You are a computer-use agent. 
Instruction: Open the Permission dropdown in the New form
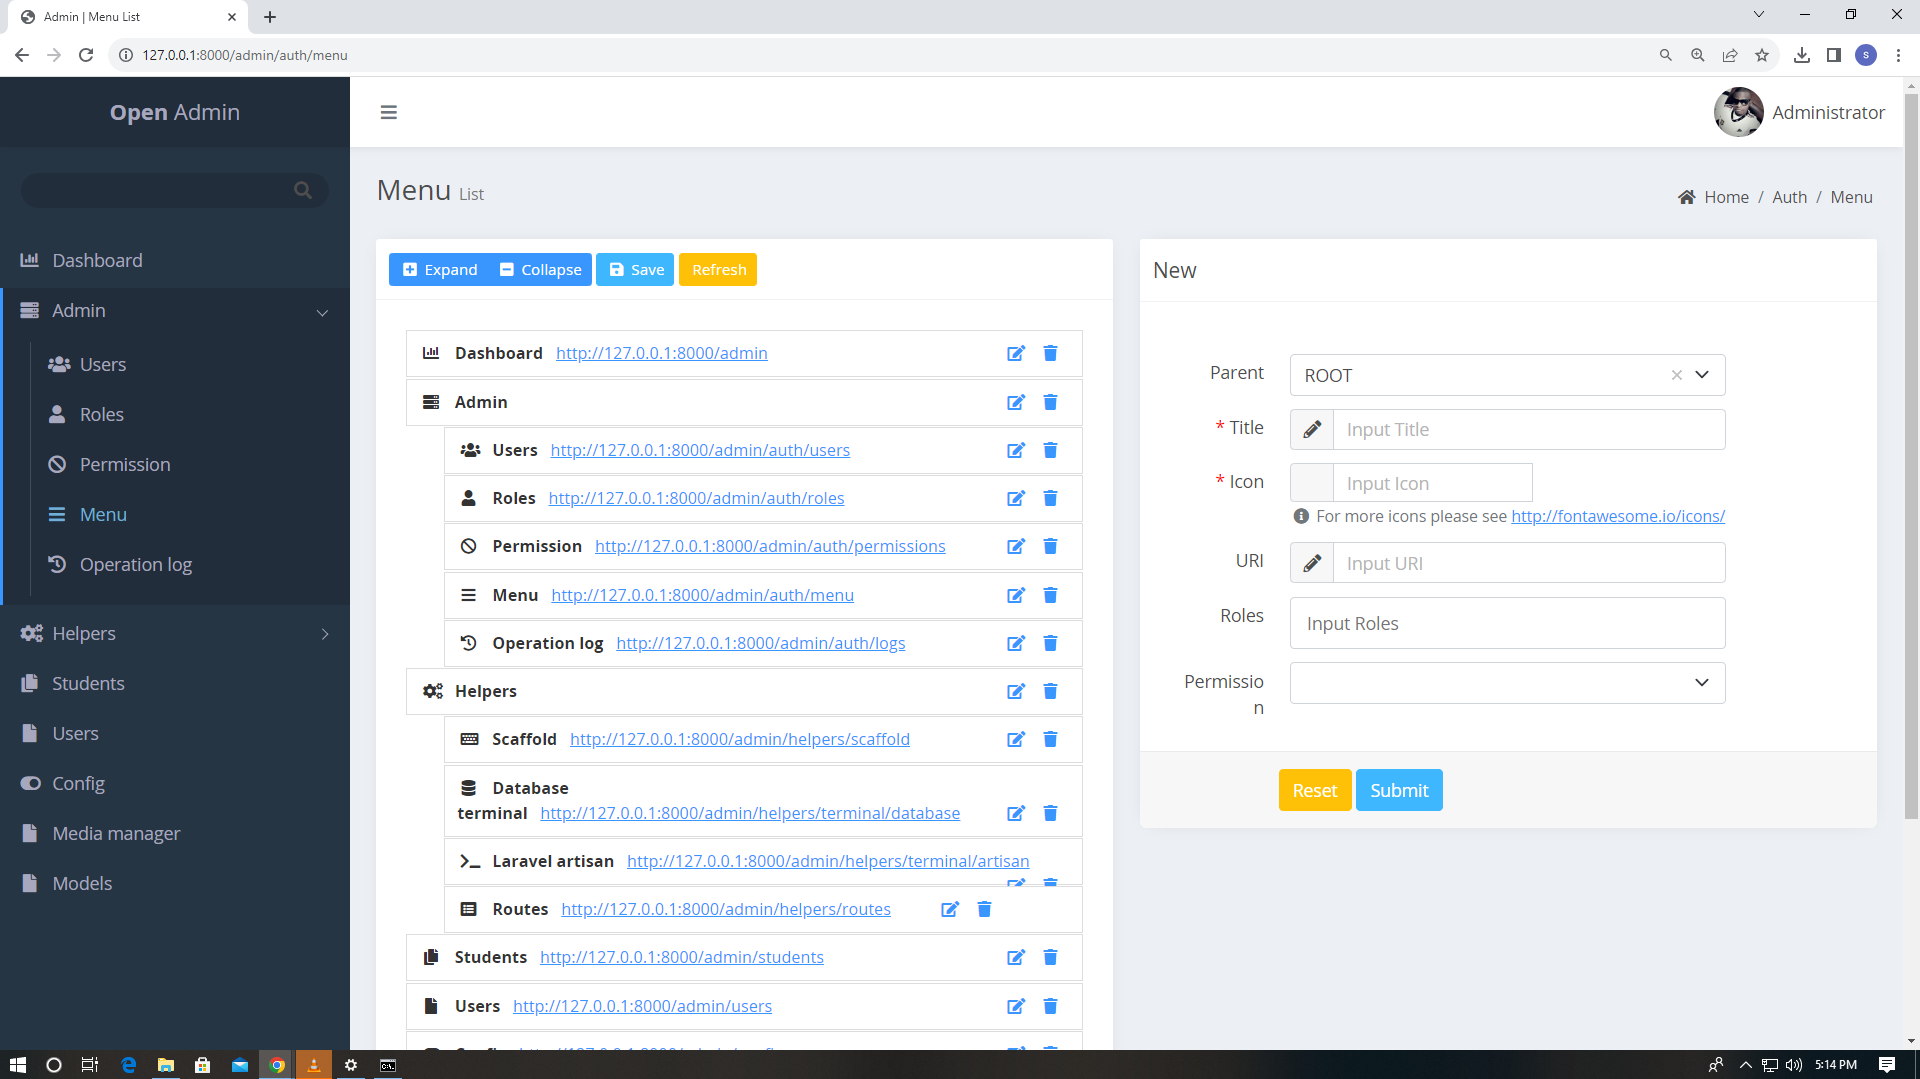[x=1701, y=682]
